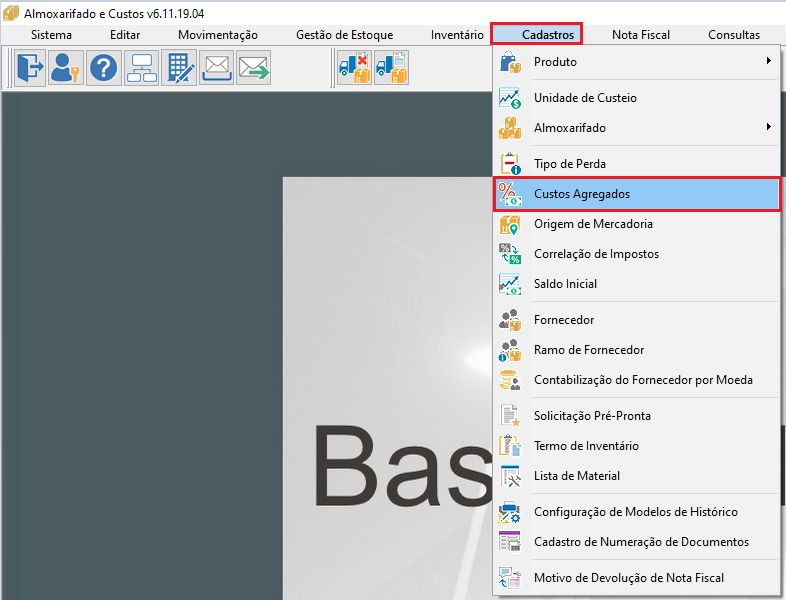The height and width of the screenshot is (600, 786).
Task: Expand the Almoxarifado submenu arrow
Action: (768, 127)
